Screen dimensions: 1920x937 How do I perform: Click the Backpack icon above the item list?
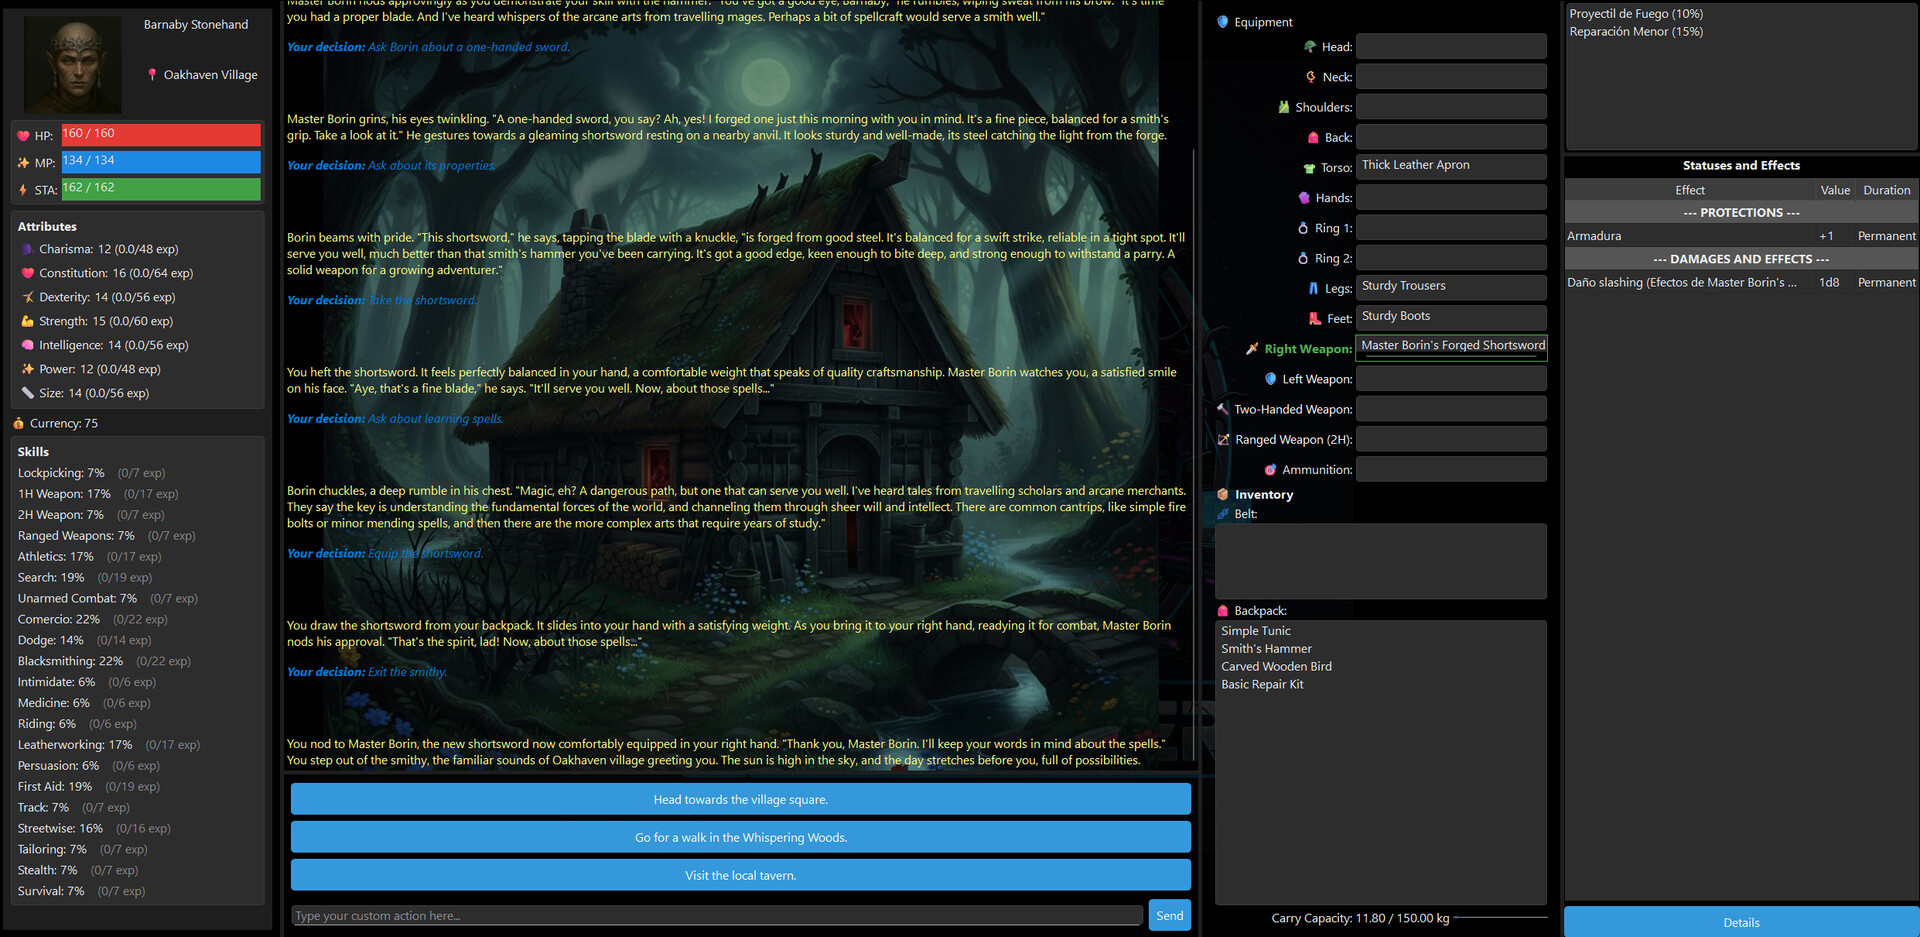[x=1224, y=610]
